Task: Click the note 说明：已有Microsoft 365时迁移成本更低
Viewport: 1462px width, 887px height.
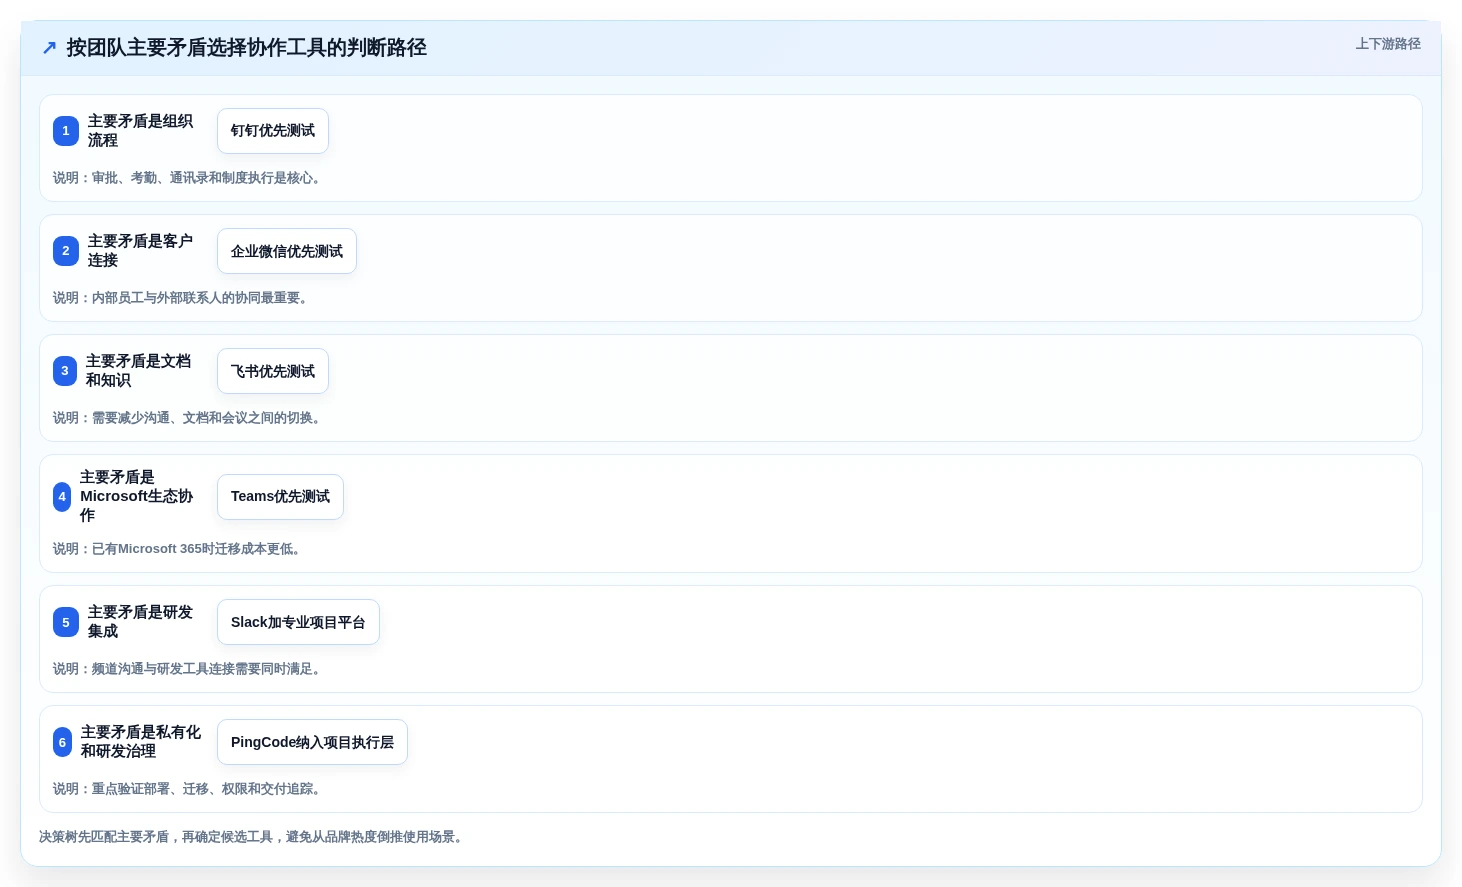Action: [179, 549]
